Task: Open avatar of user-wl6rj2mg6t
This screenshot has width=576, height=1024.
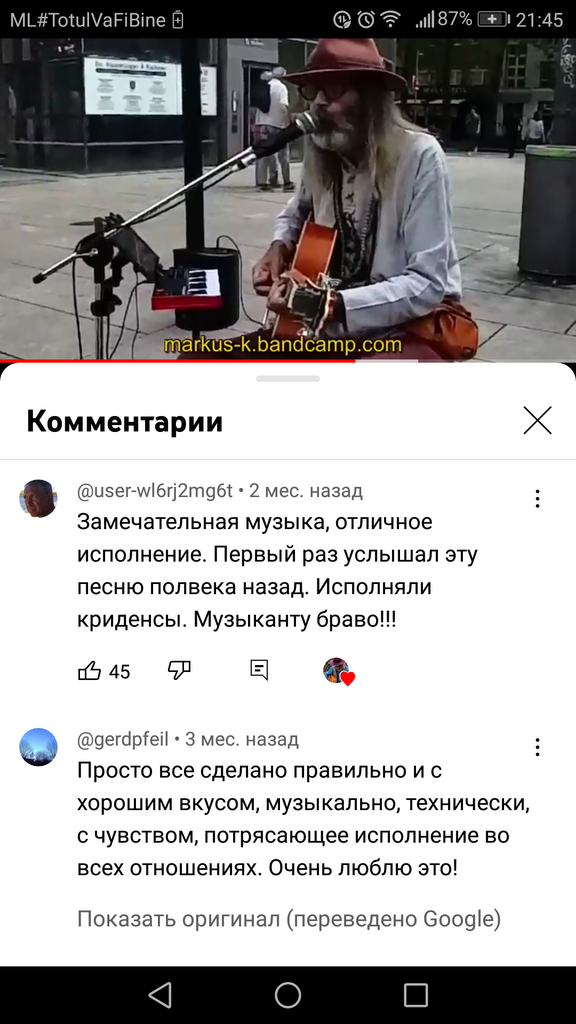Action: point(39,498)
